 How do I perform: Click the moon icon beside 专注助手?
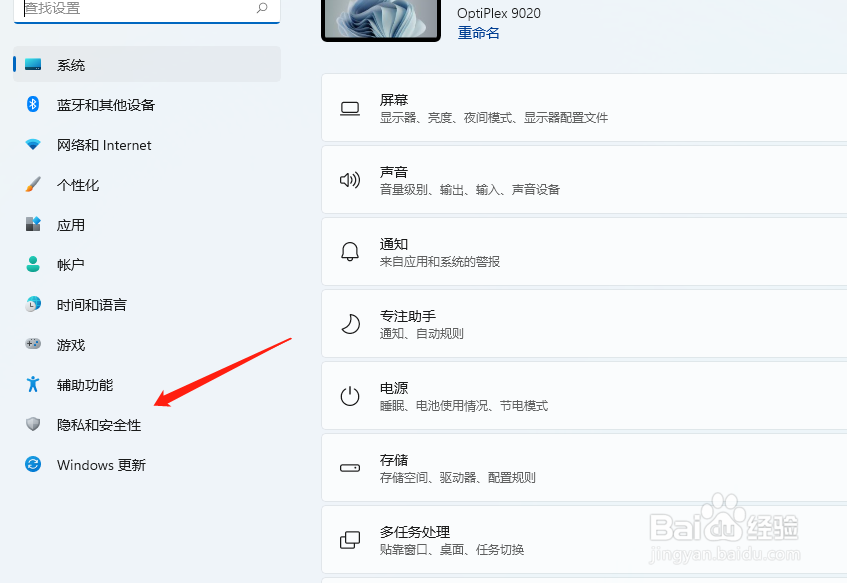tap(350, 324)
